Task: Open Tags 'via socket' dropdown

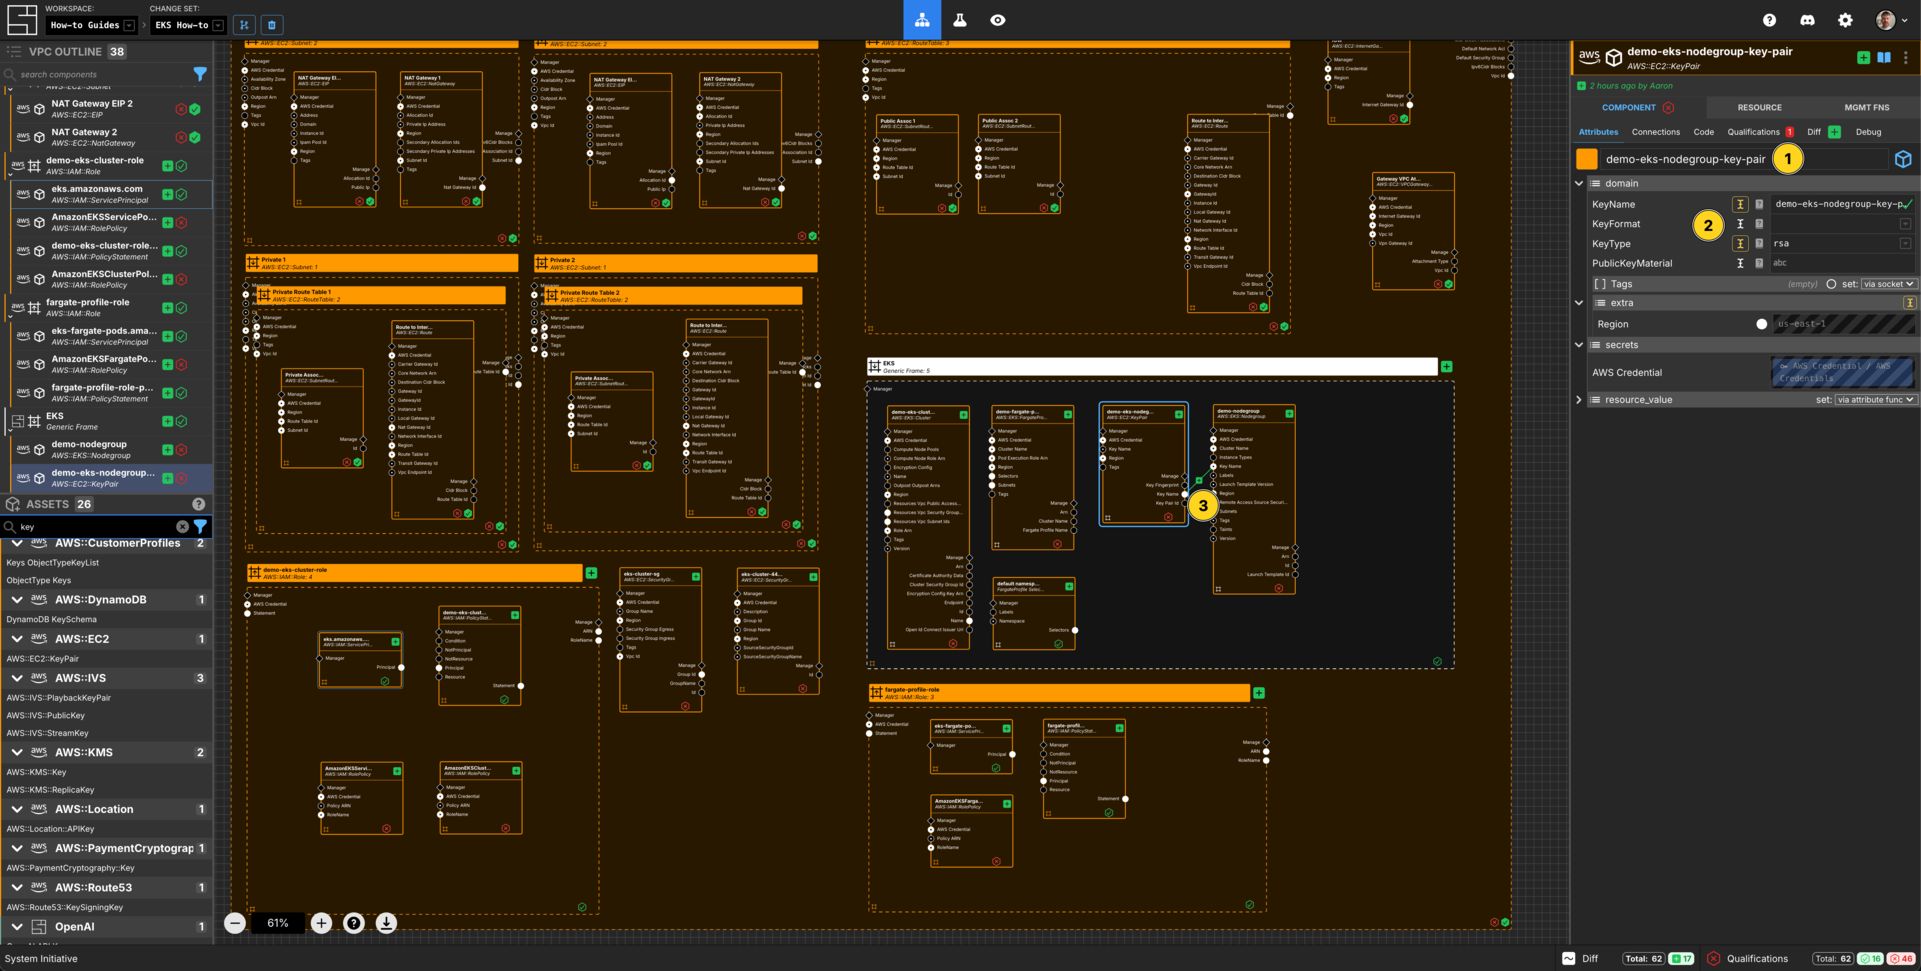Action: pos(1888,284)
